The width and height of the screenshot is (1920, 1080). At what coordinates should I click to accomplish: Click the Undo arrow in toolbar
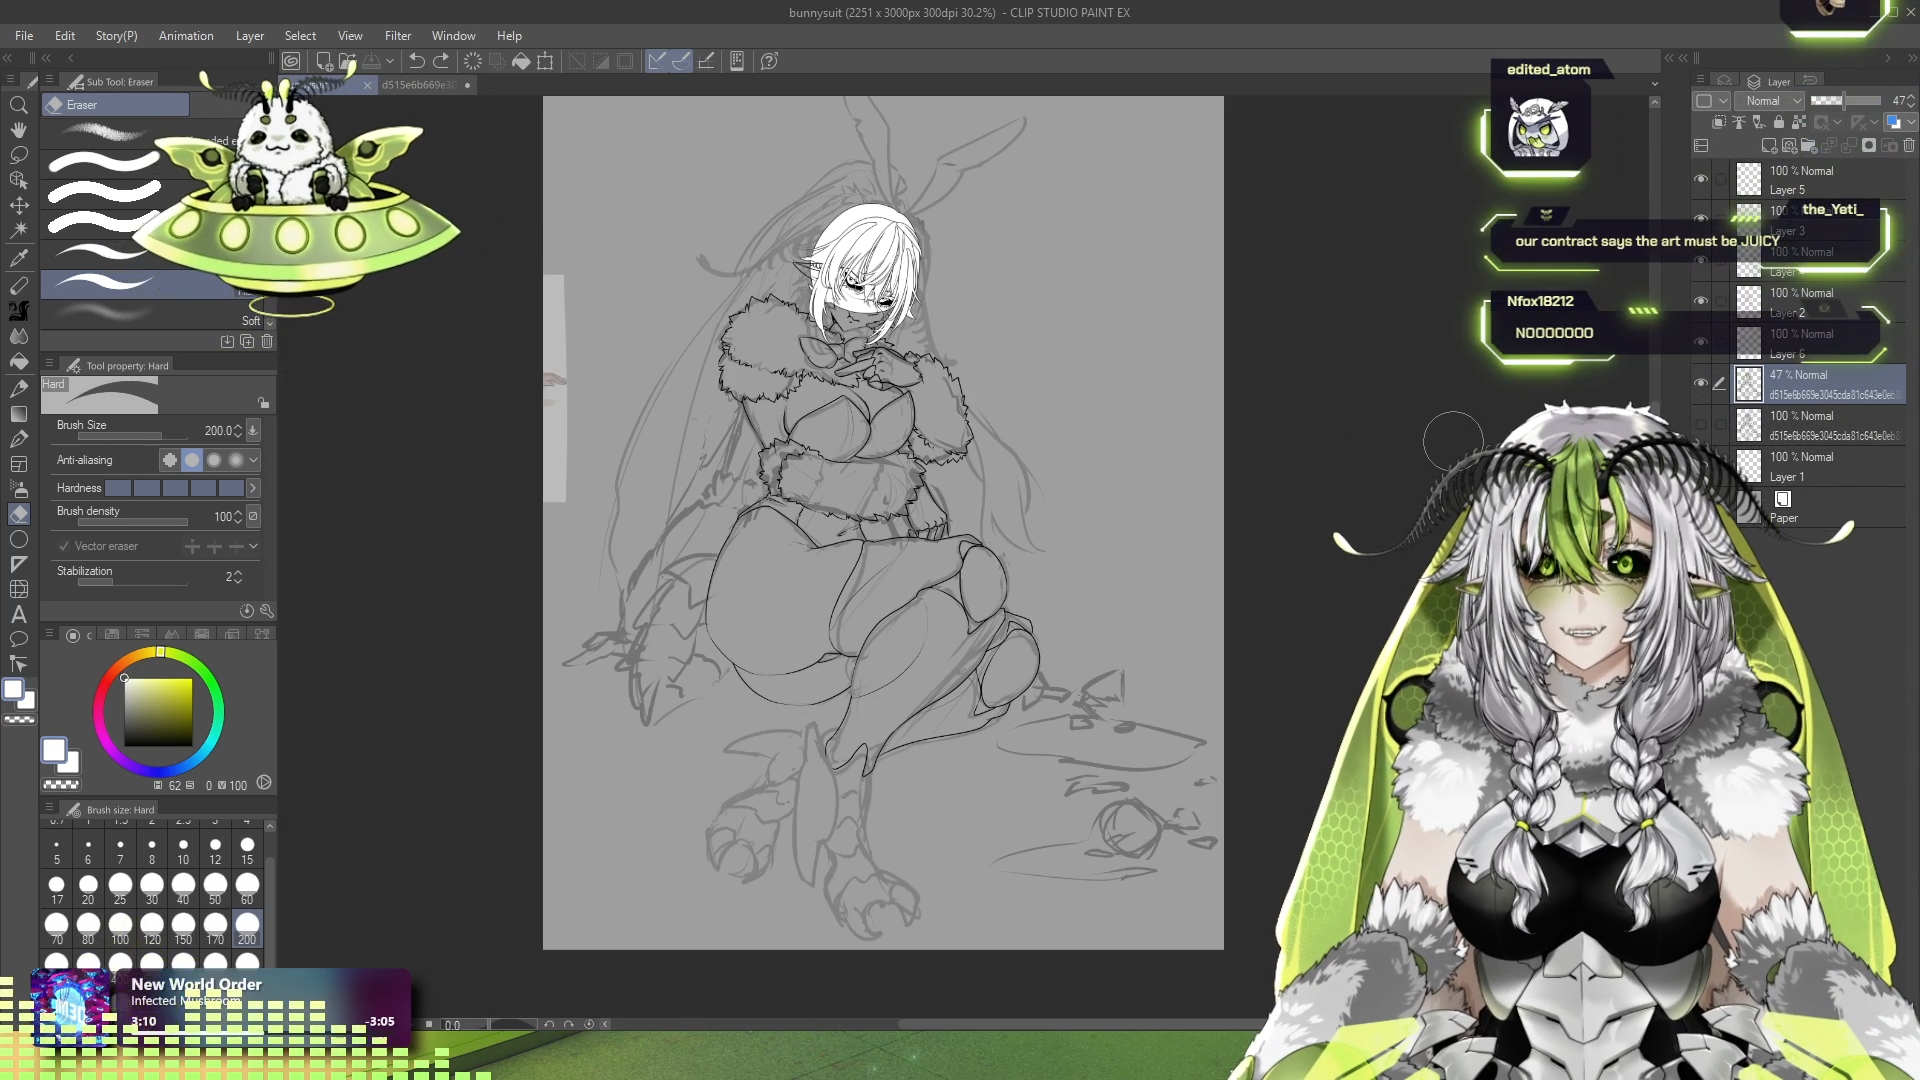416,61
